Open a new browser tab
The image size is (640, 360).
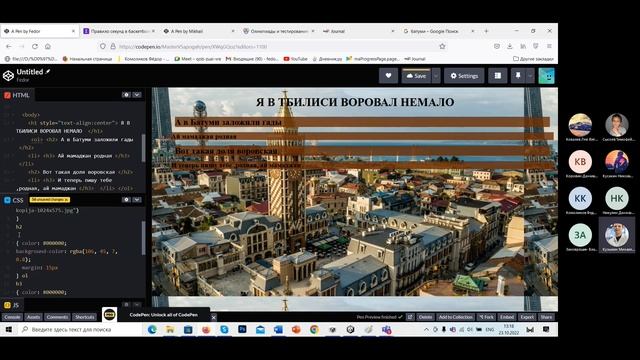pos(486,31)
